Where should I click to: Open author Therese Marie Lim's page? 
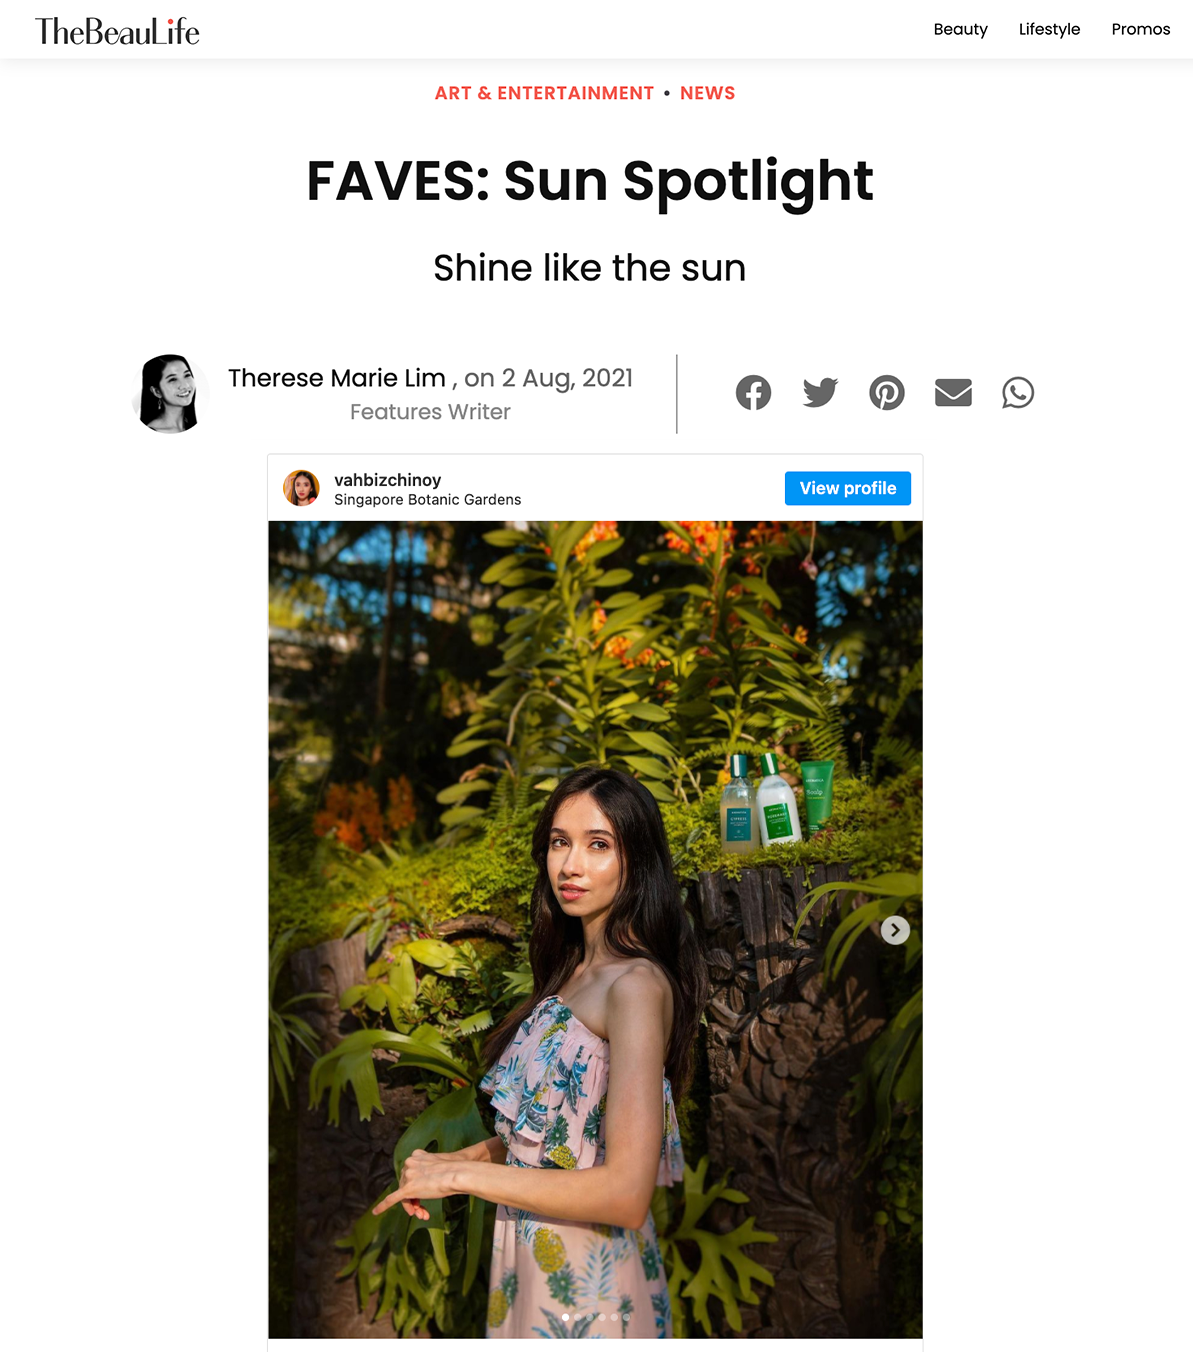337,378
